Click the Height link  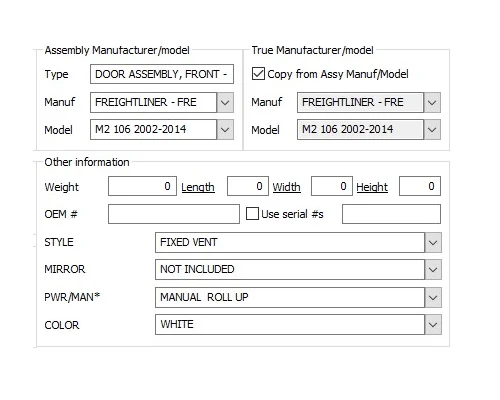click(x=372, y=187)
